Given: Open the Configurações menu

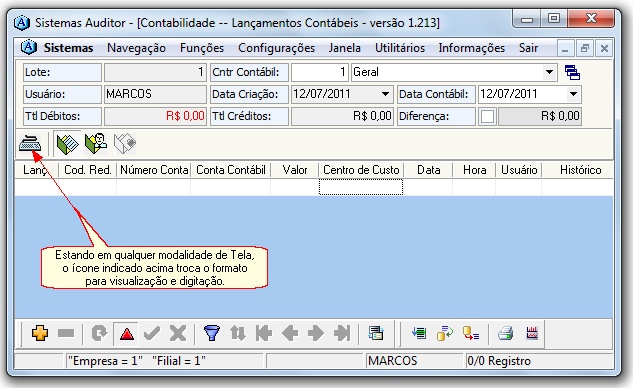Looking at the screenshot, I should point(277,48).
